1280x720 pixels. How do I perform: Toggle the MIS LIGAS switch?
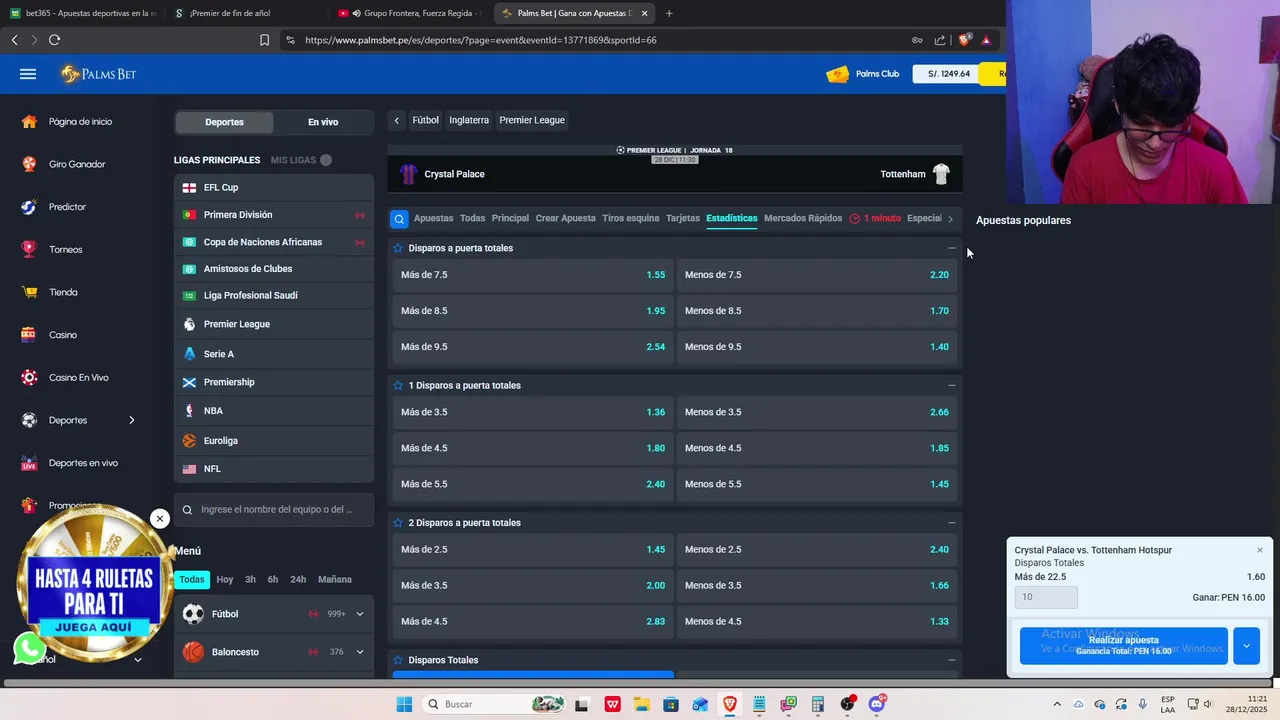326,160
